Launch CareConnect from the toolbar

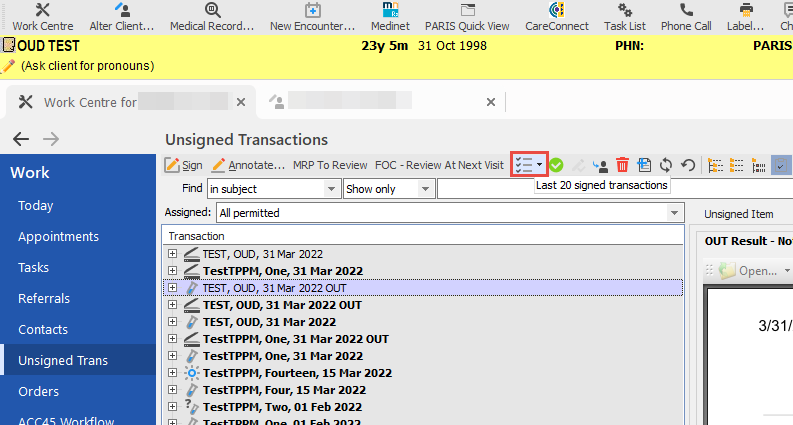click(556, 17)
